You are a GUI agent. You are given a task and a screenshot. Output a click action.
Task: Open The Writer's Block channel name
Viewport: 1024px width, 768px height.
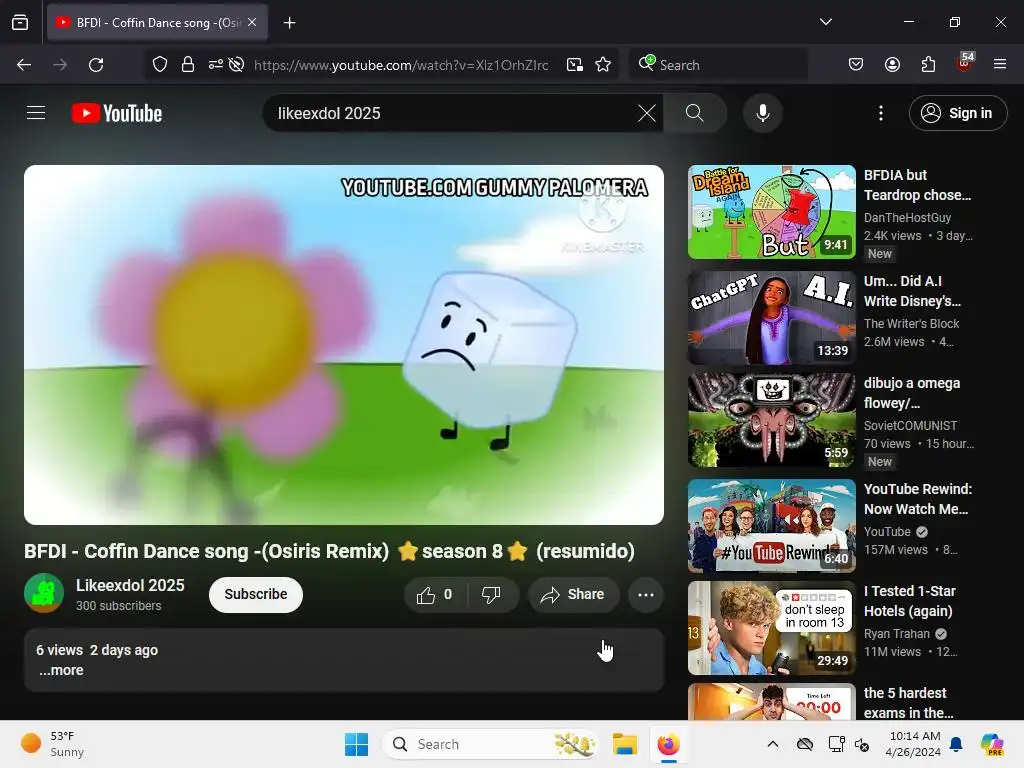click(x=911, y=323)
